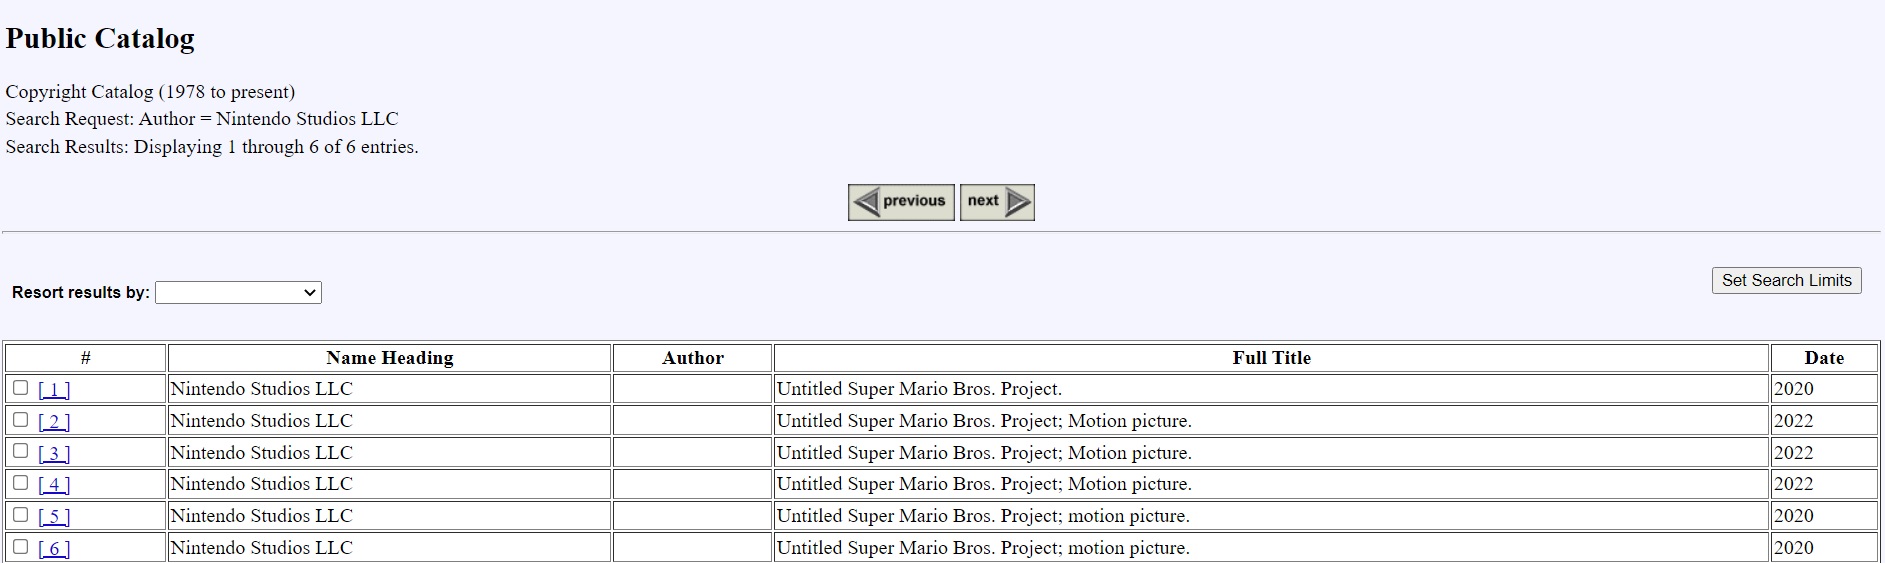
Task: Open the entry 6 record link
Action: pos(54,549)
